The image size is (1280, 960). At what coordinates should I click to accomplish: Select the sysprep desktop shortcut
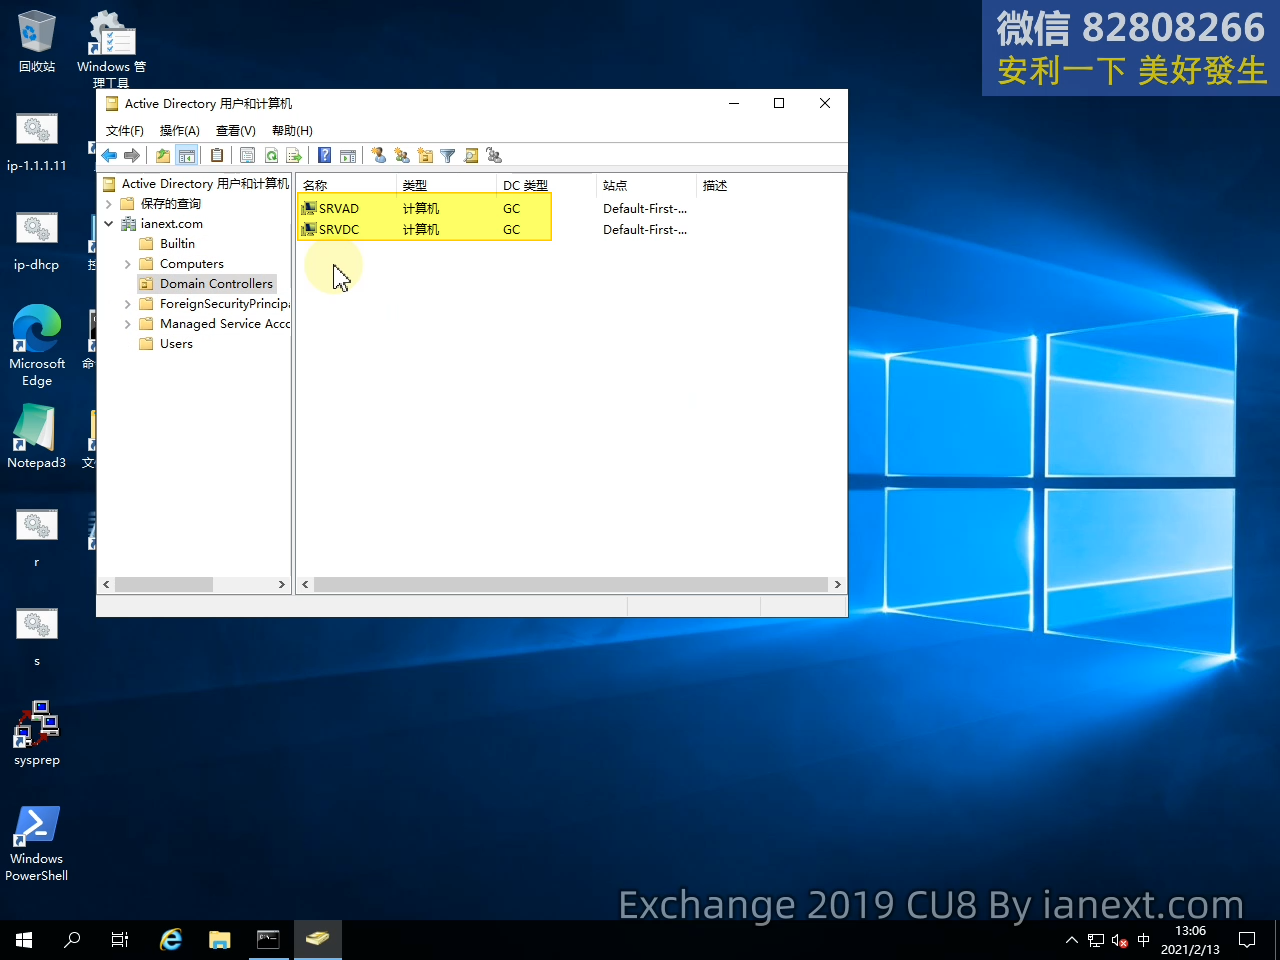click(37, 734)
